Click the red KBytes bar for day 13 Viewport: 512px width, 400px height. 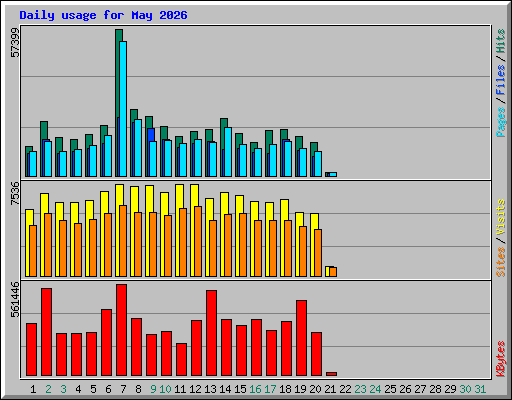211,333
